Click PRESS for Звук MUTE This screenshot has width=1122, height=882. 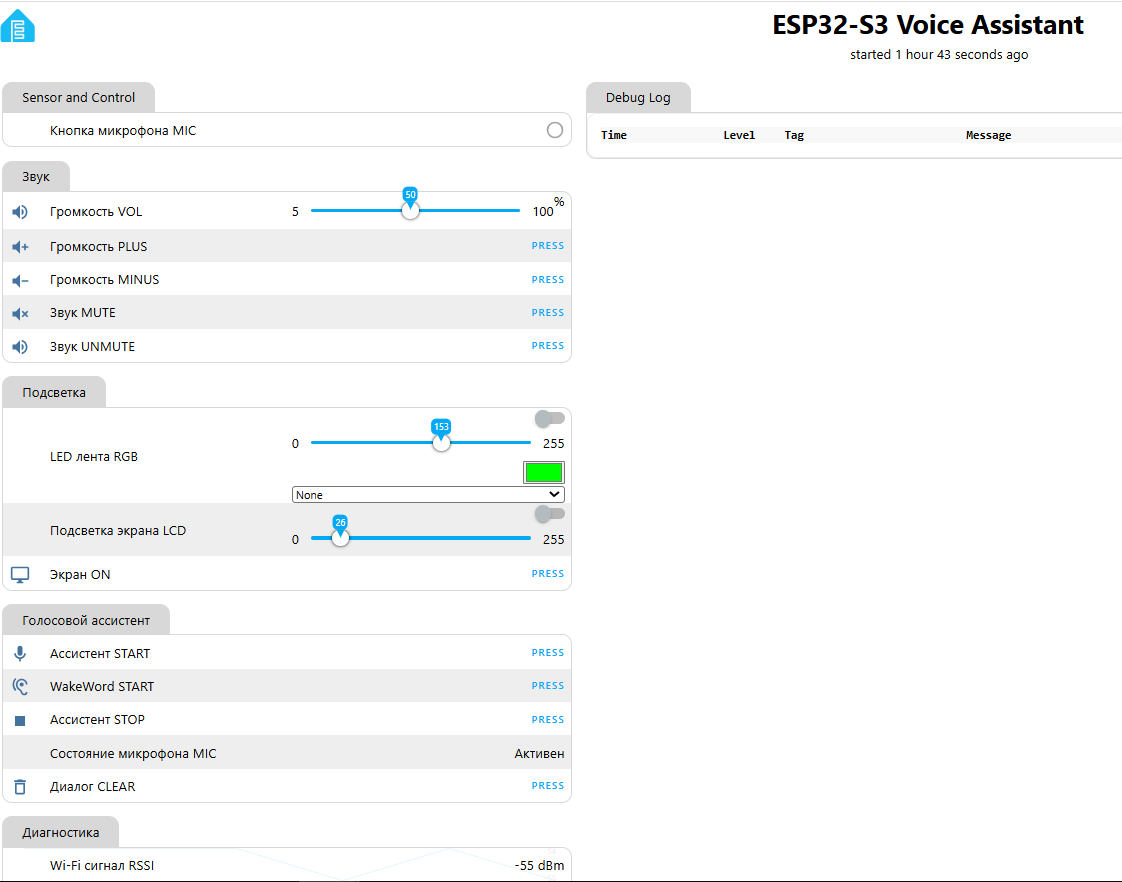(547, 313)
